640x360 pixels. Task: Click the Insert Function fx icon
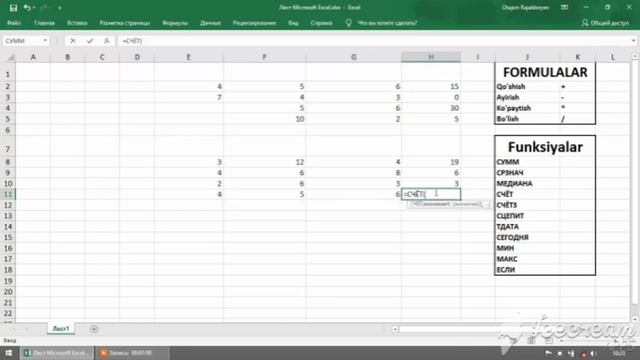tap(107, 41)
